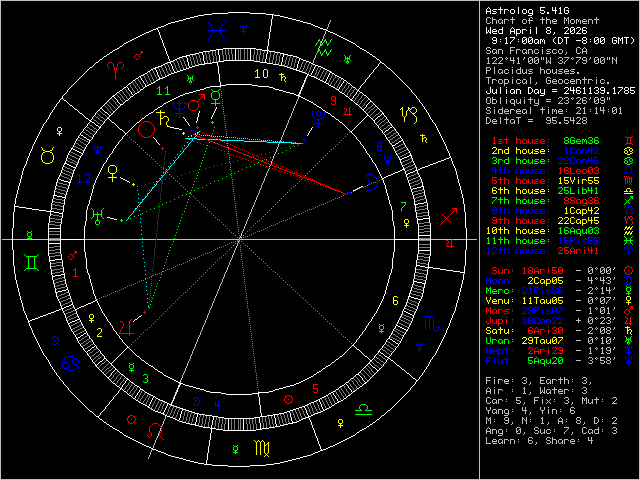Click the large blue Scorpio sign glyph on outer ring
Viewport: 640px width, 480px height.
432,323
